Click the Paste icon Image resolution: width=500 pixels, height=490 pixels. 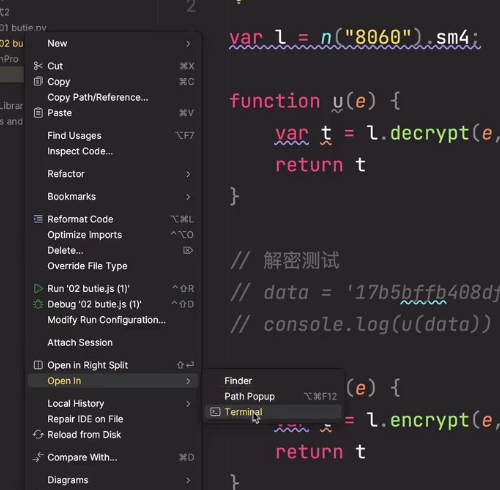coord(38,113)
